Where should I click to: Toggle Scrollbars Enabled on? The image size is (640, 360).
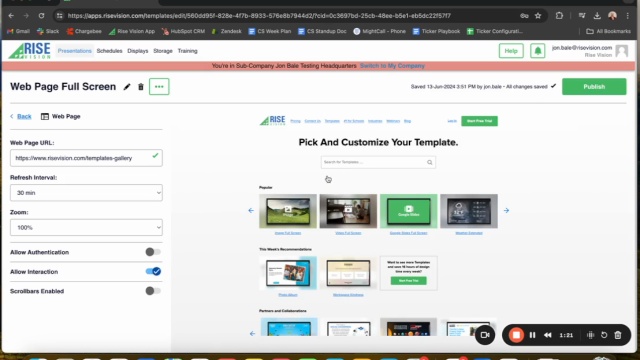click(x=153, y=291)
